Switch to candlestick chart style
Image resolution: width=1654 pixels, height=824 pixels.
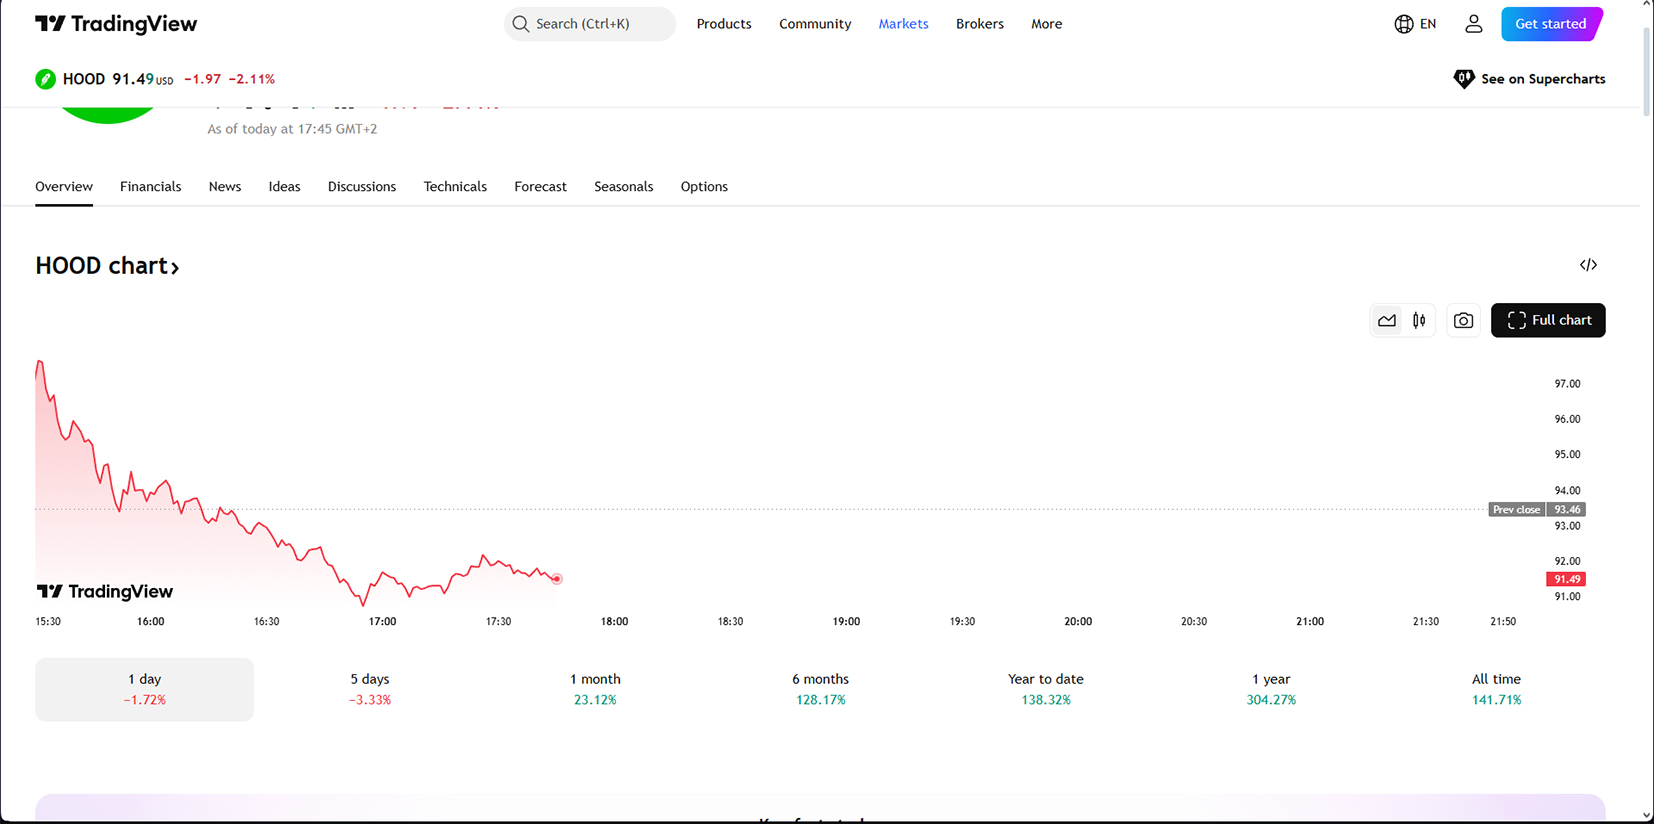(x=1419, y=320)
